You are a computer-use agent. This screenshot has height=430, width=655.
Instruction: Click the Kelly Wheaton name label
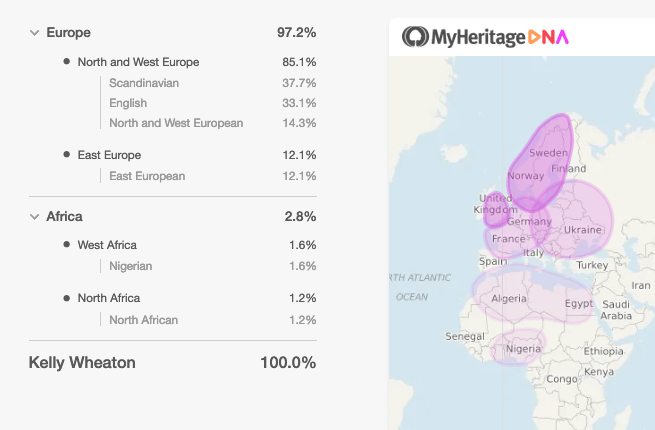point(82,362)
